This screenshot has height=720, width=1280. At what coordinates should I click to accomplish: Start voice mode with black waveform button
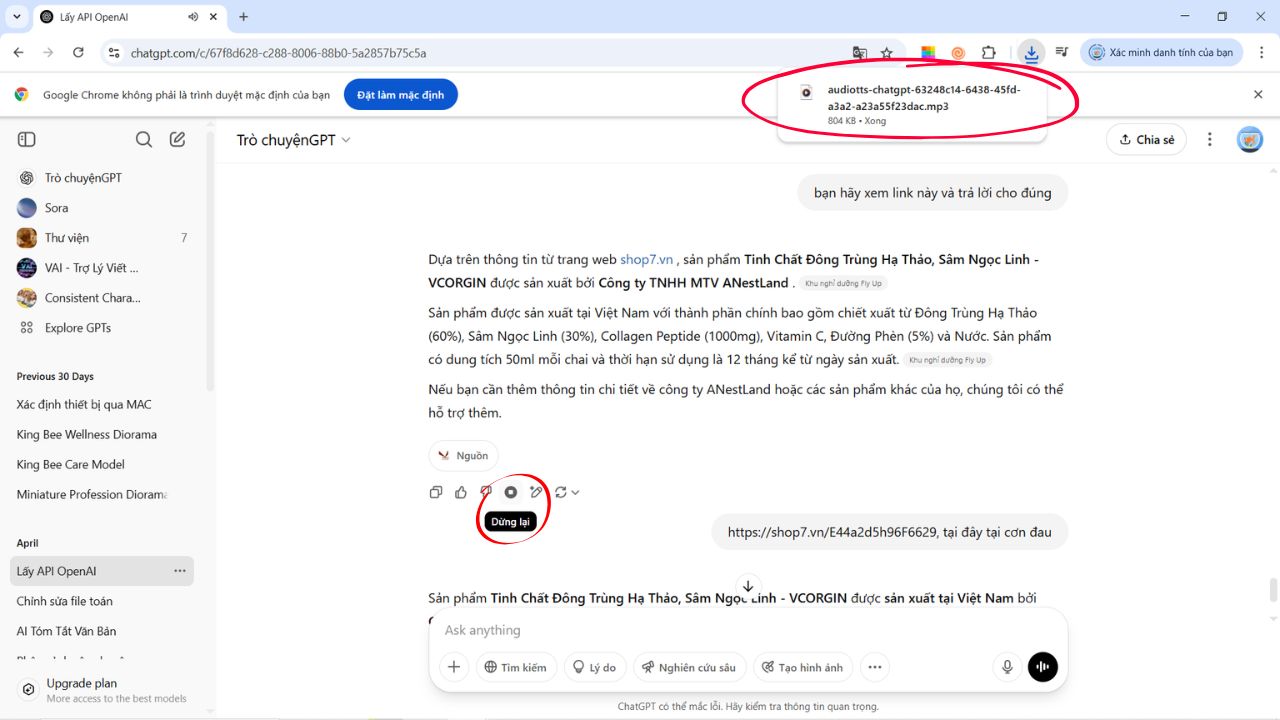pyautogui.click(x=1043, y=667)
